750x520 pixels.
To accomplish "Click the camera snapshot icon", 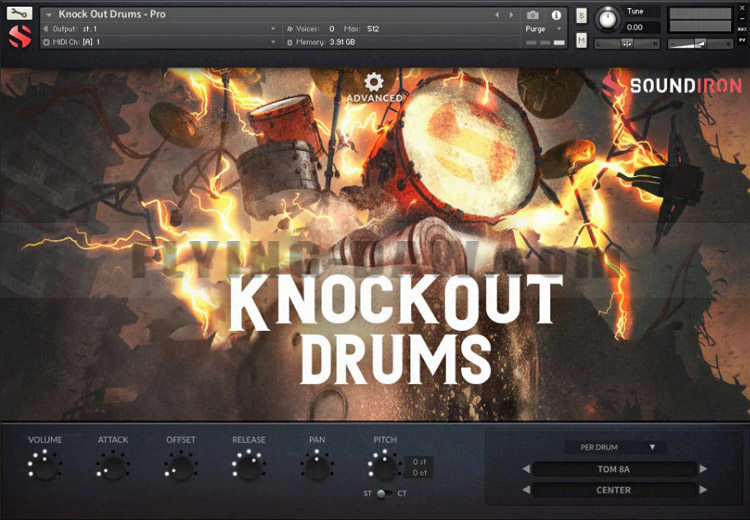I will coord(533,15).
